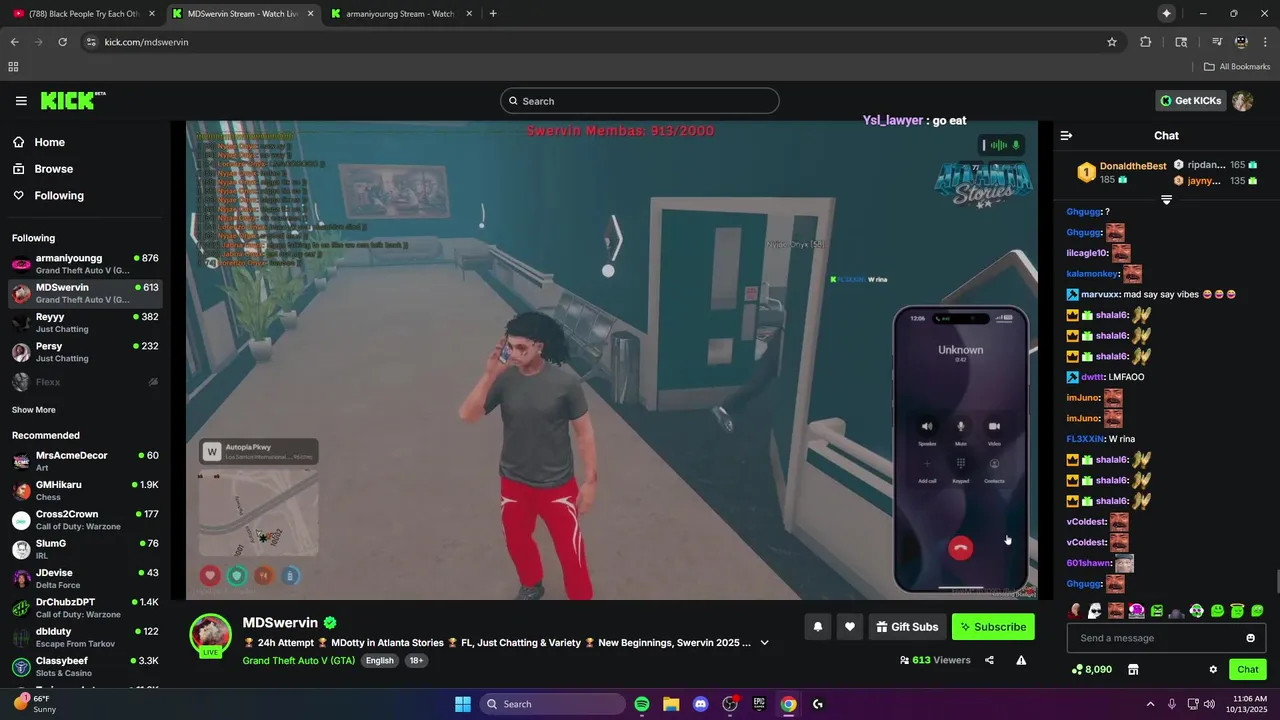Click DonaldtheBest in the gift leaderboard

click(x=1133, y=166)
